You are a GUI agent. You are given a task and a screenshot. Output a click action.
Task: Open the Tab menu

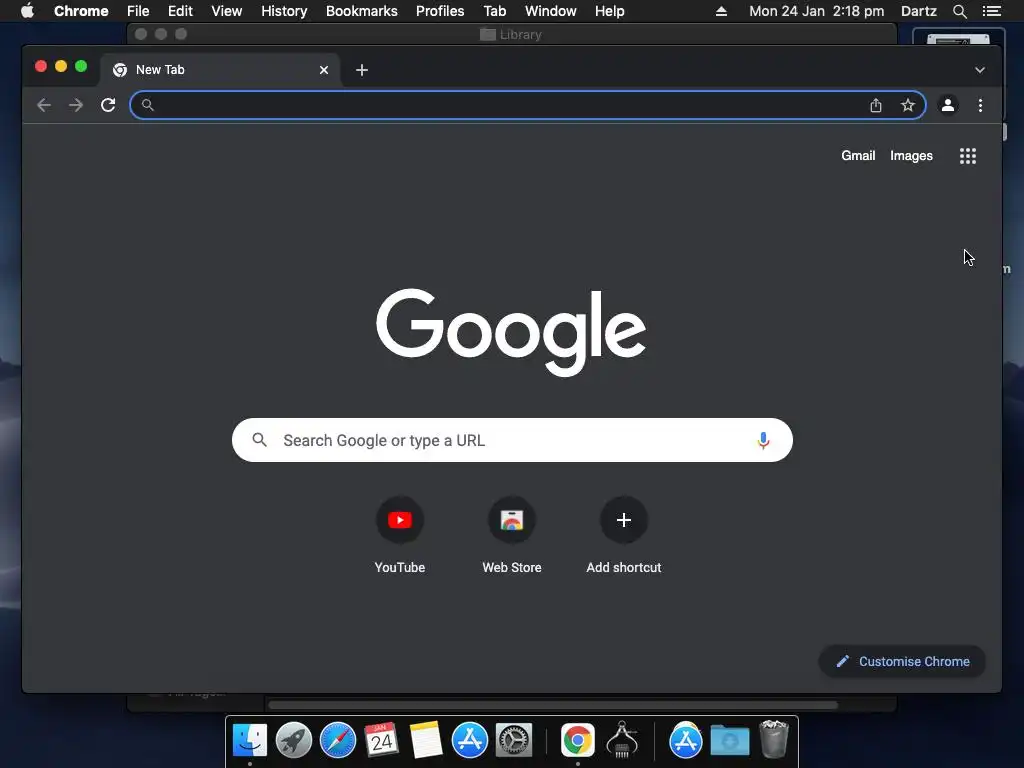click(x=494, y=11)
